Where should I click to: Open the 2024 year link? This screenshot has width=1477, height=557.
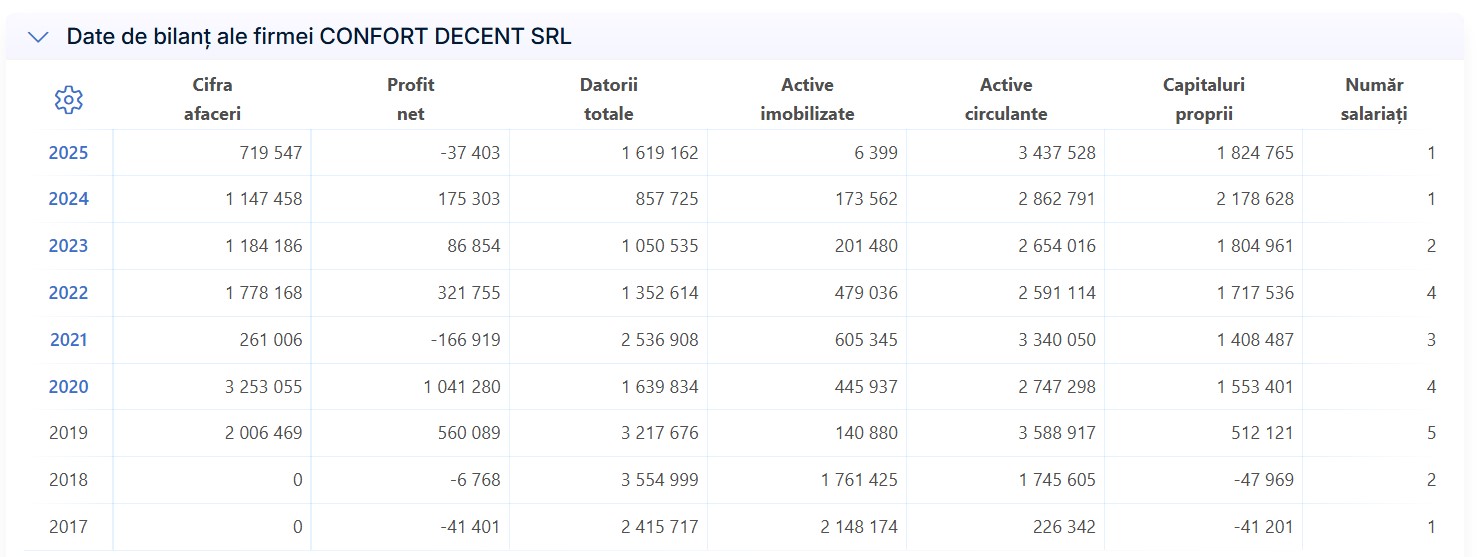pyautogui.click(x=68, y=199)
